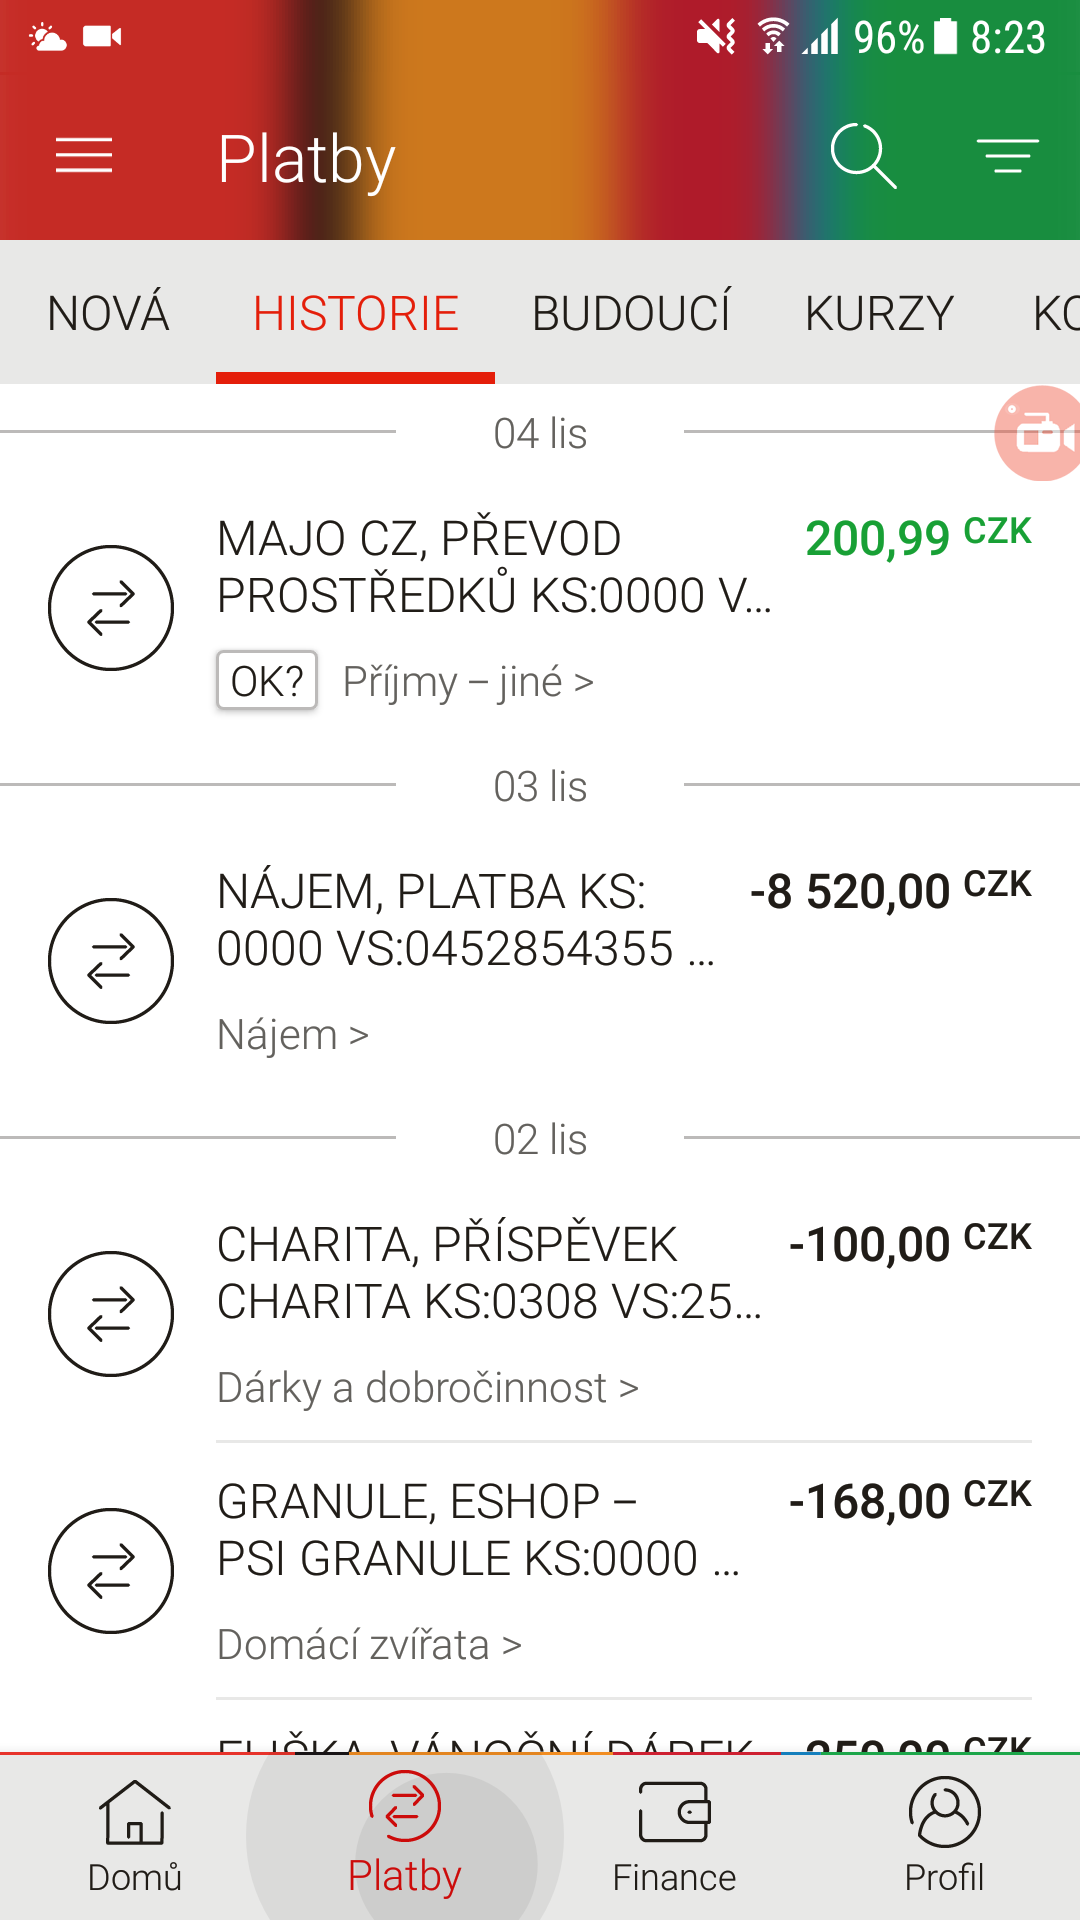Tap the transfer icon beside MAJO CZ payment
The image size is (1080, 1920).
click(x=111, y=608)
